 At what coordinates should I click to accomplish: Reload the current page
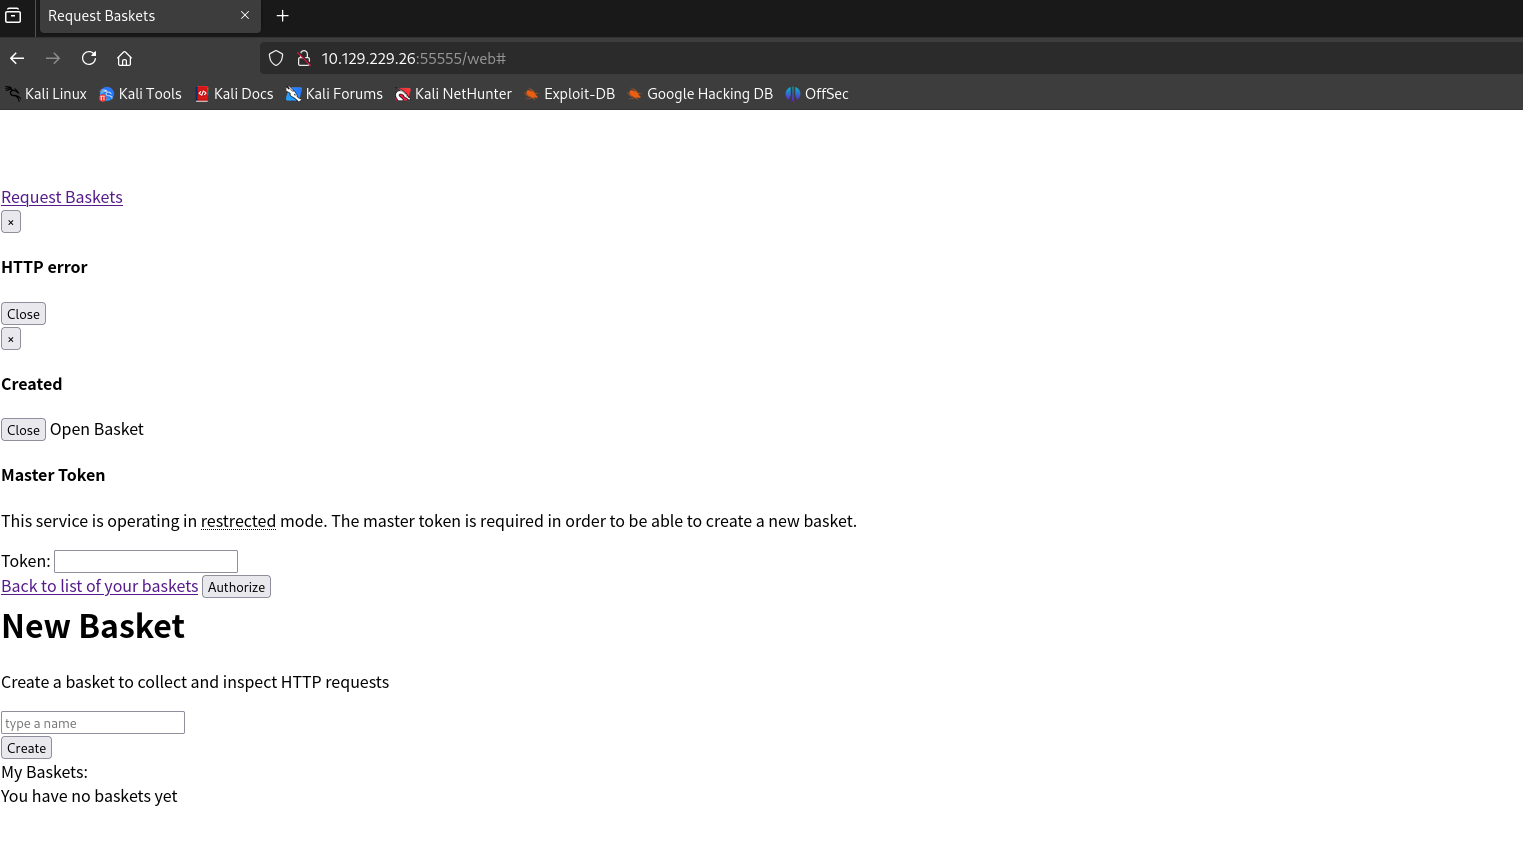coord(89,58)
